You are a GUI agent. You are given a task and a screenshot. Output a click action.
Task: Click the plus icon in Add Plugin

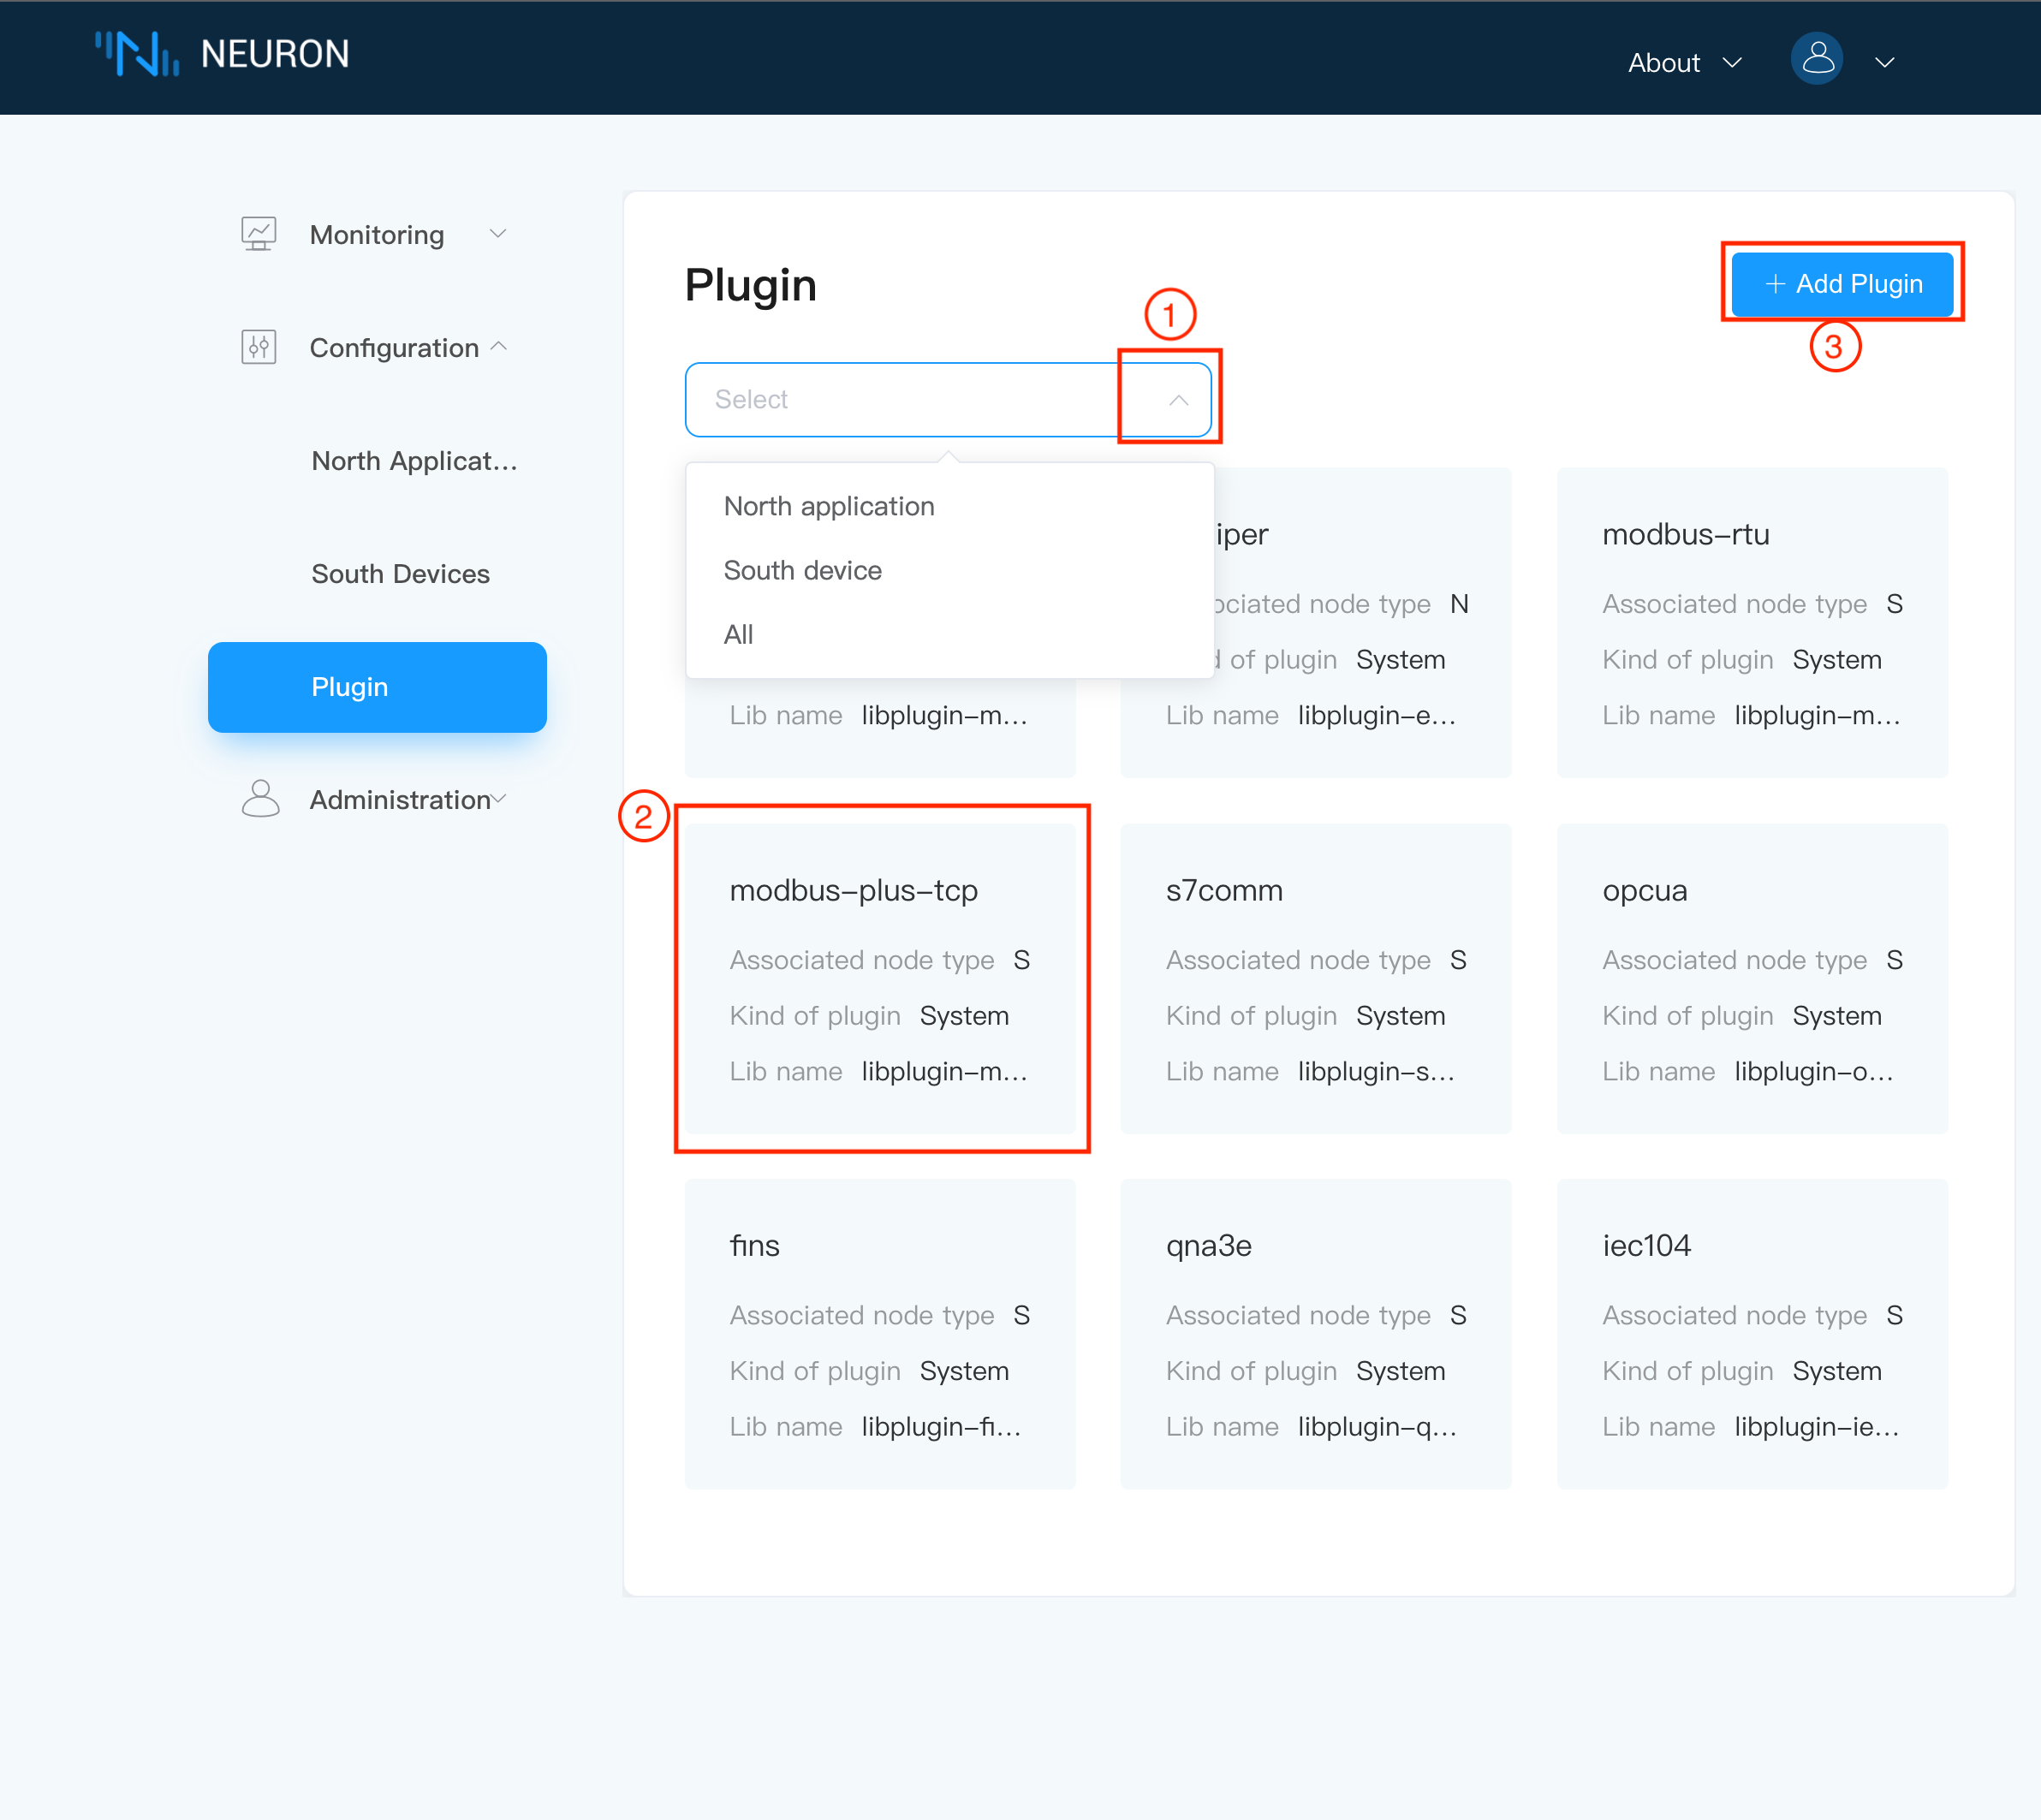[1775, 284]
